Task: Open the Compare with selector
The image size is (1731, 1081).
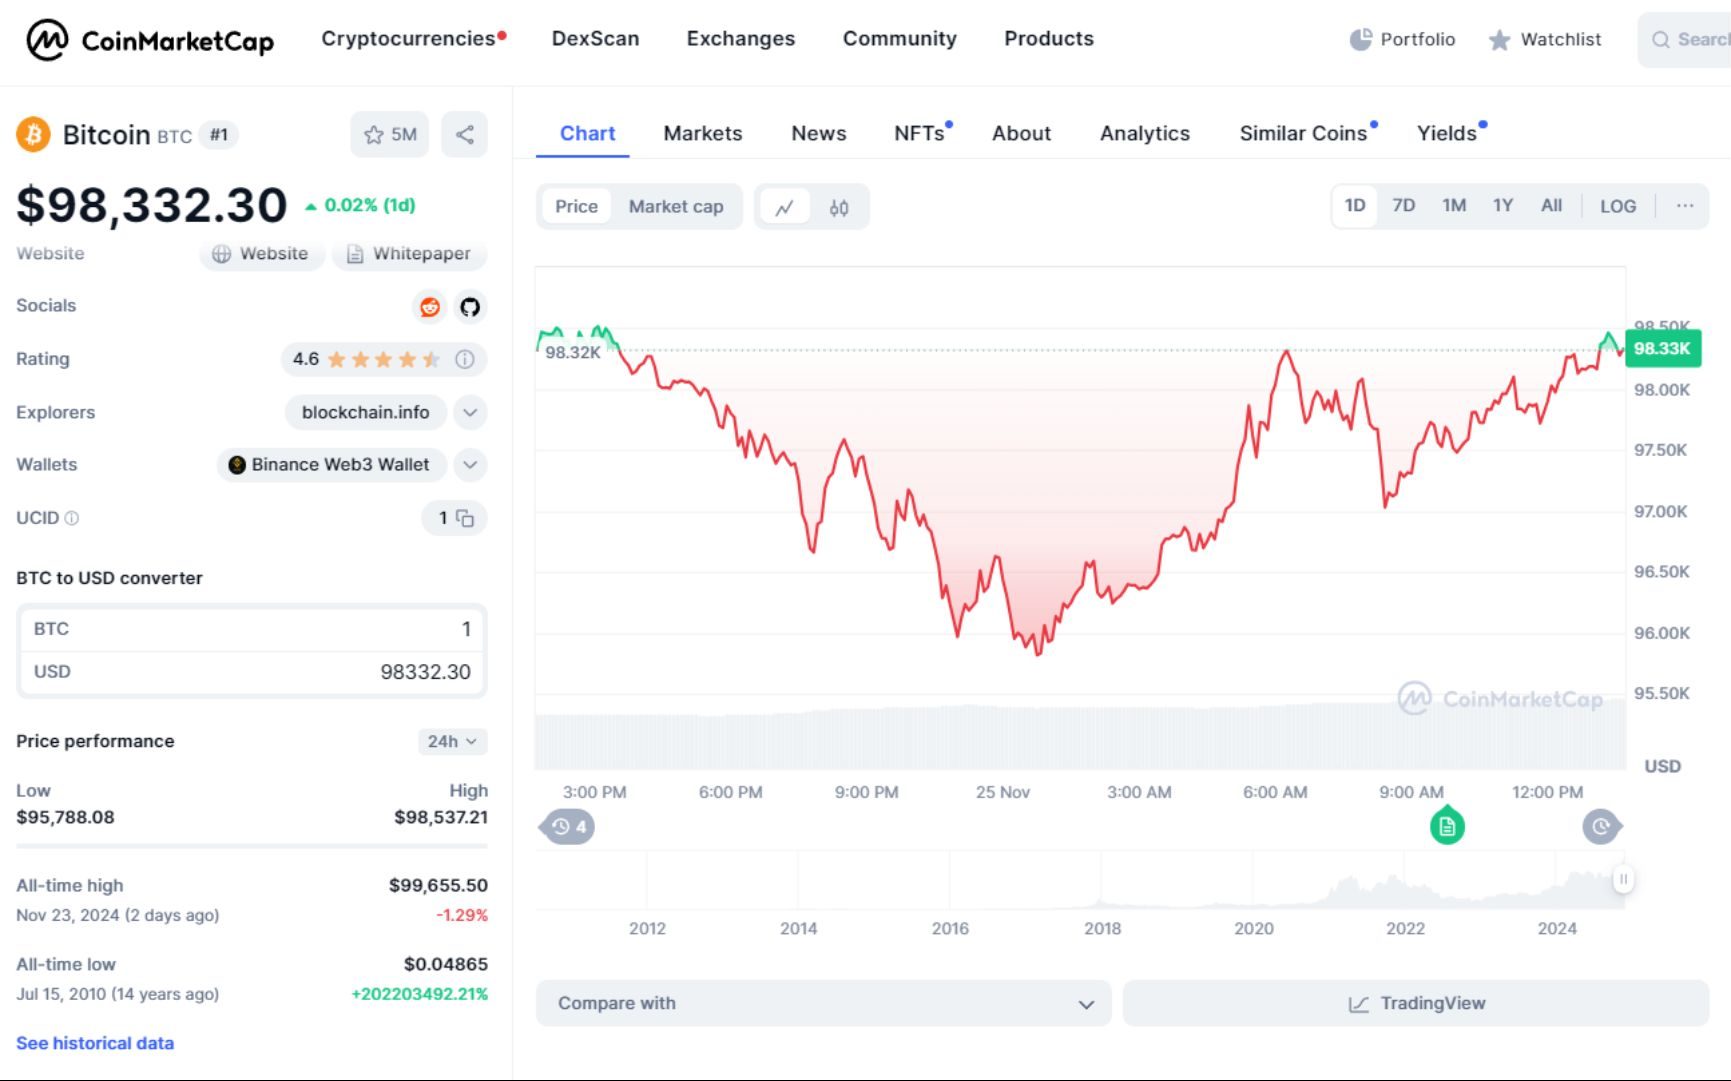Action: tap(822, 1002)
